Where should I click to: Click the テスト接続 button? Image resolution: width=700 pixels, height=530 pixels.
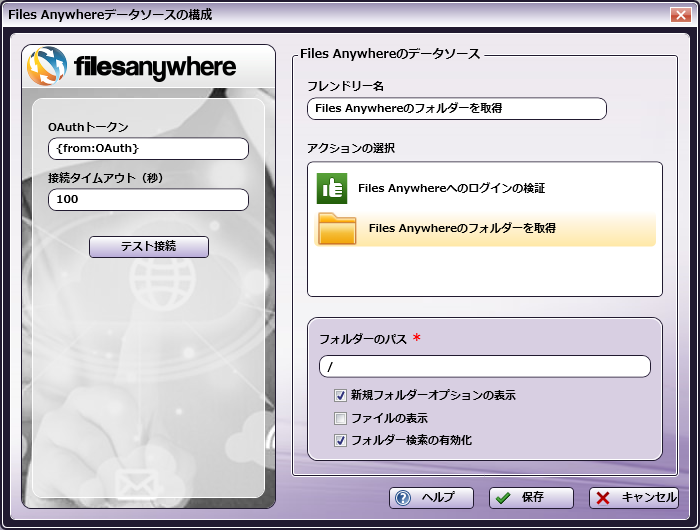tap(149, 246)
